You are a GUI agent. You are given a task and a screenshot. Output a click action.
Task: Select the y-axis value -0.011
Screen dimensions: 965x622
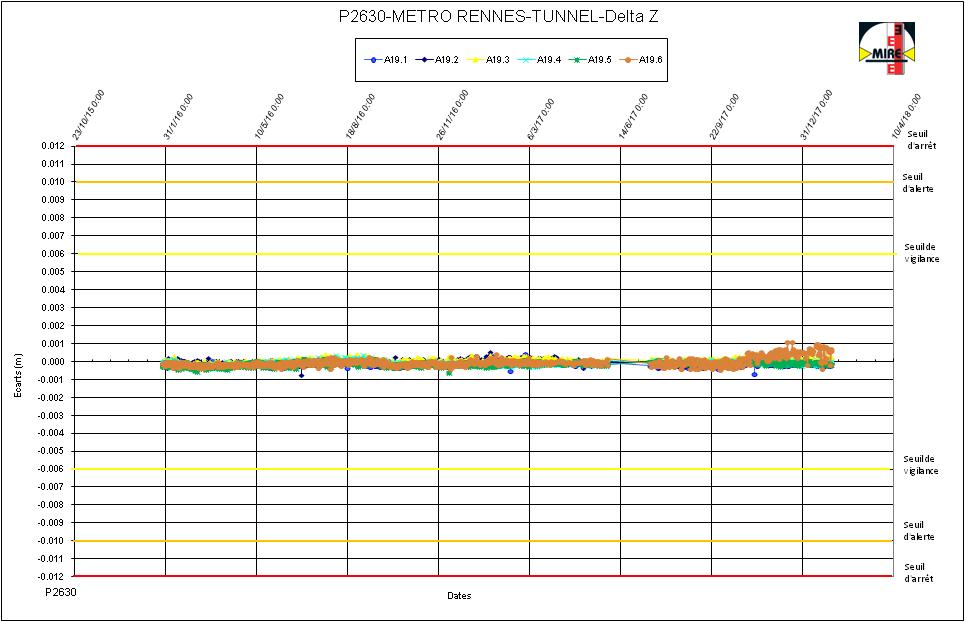click(51, 559)
